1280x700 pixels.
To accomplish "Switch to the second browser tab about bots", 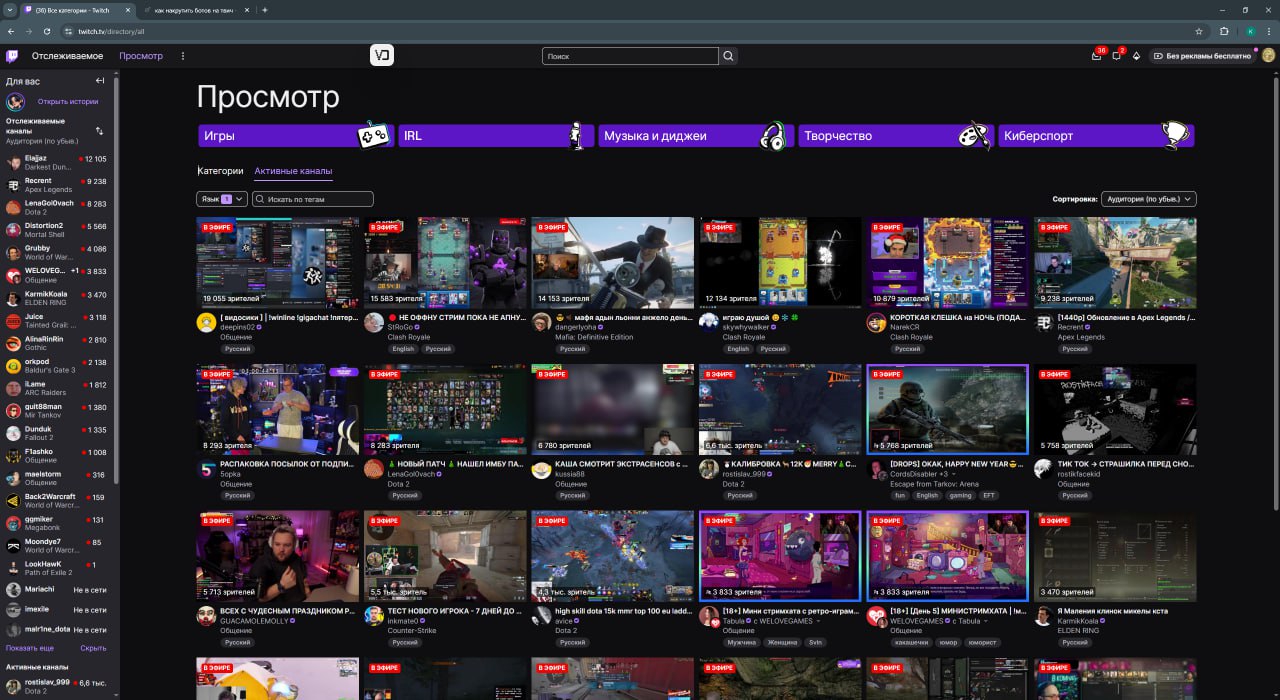I will pos(196,10).
